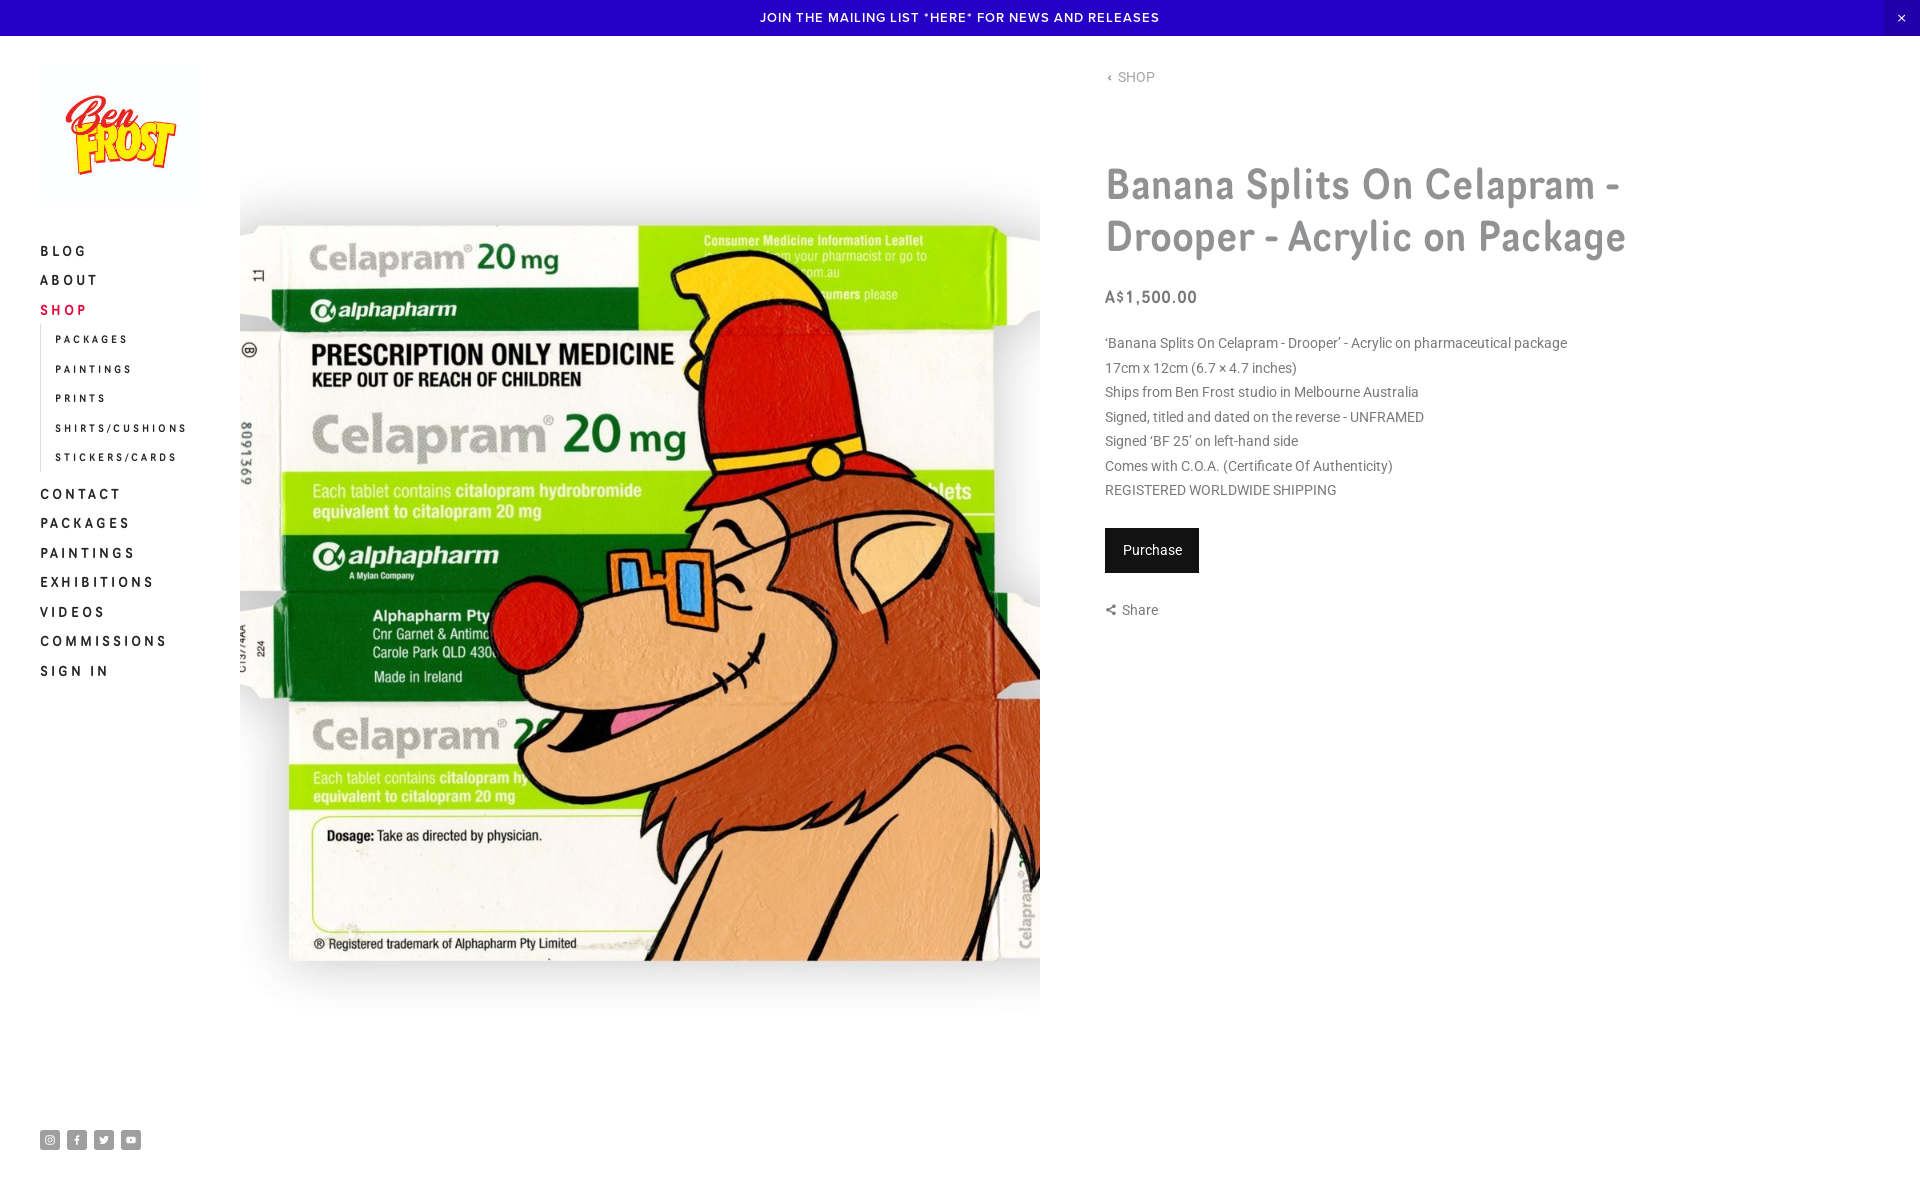The width and height of the screenshot is (1920, 1200).
Task: Open Shirts/Cushions submenu item
Action: pos(121,429)
